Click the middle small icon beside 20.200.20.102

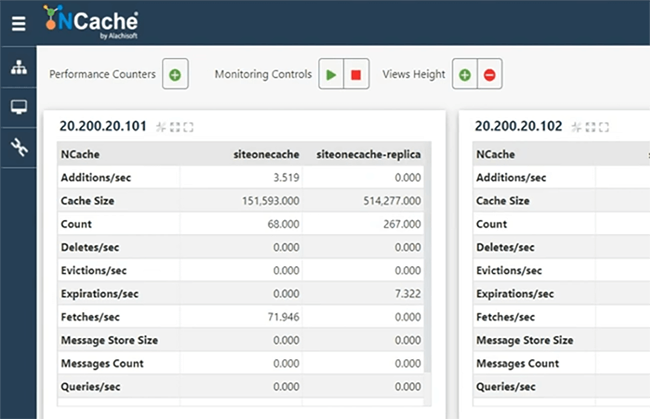(590, 127)
